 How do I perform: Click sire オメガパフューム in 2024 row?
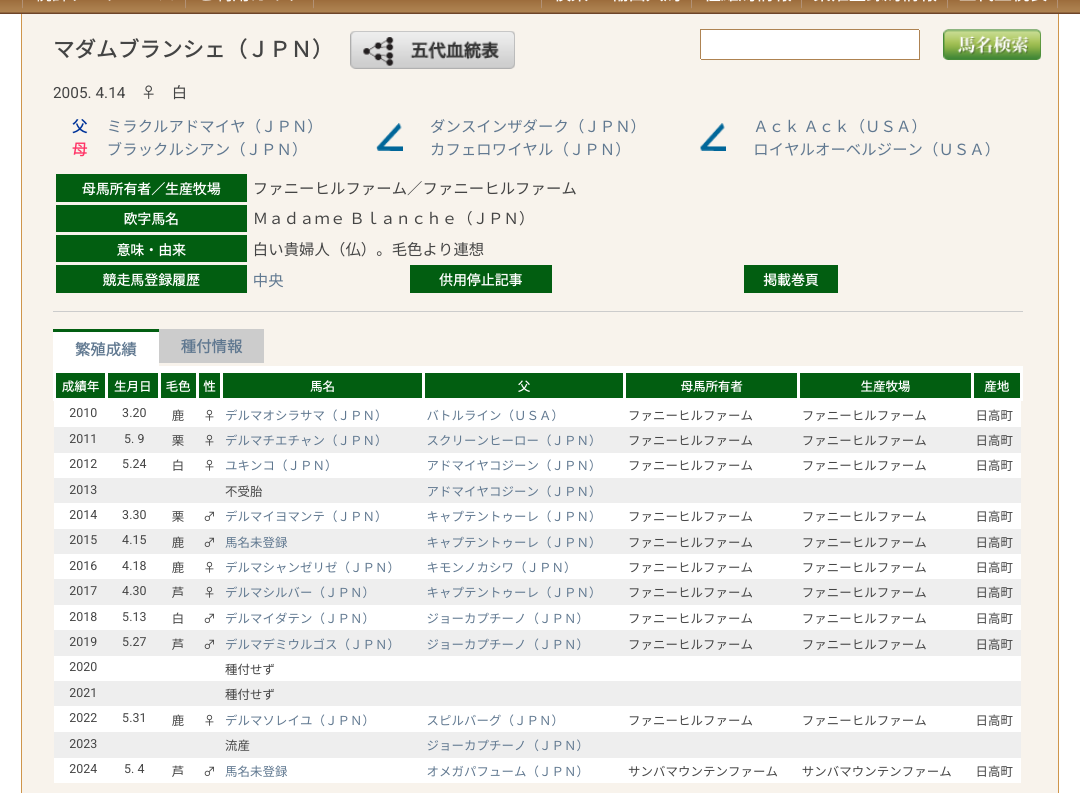click(504, 771)
